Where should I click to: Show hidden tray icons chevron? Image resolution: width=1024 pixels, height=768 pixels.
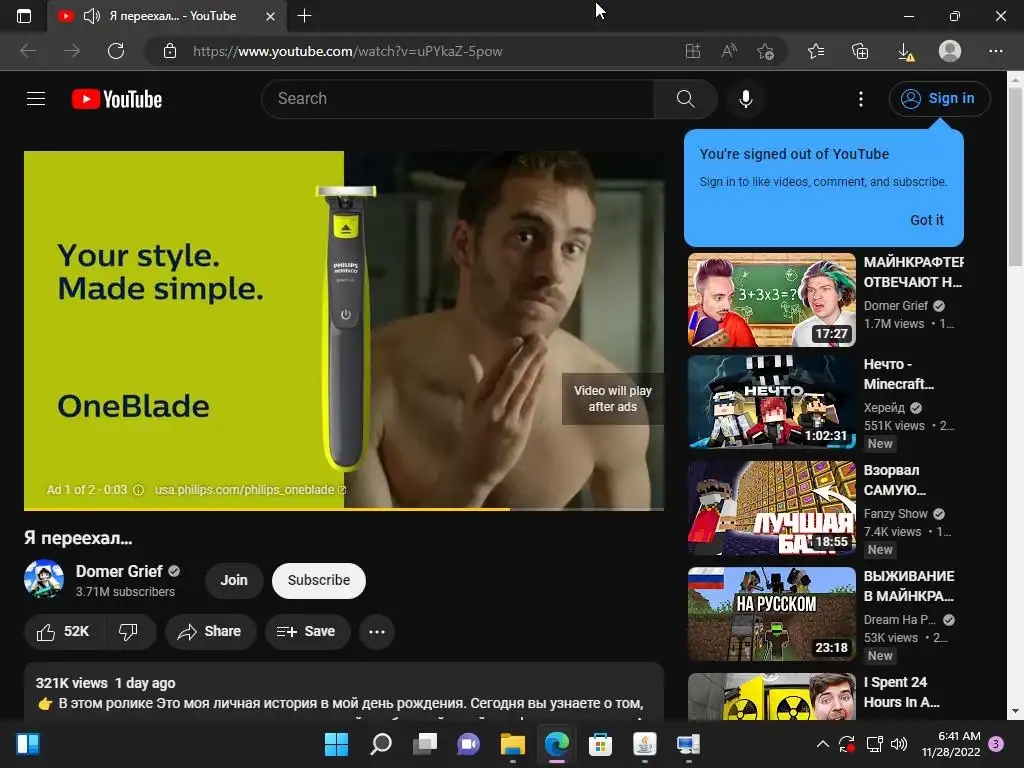[823, 744]
